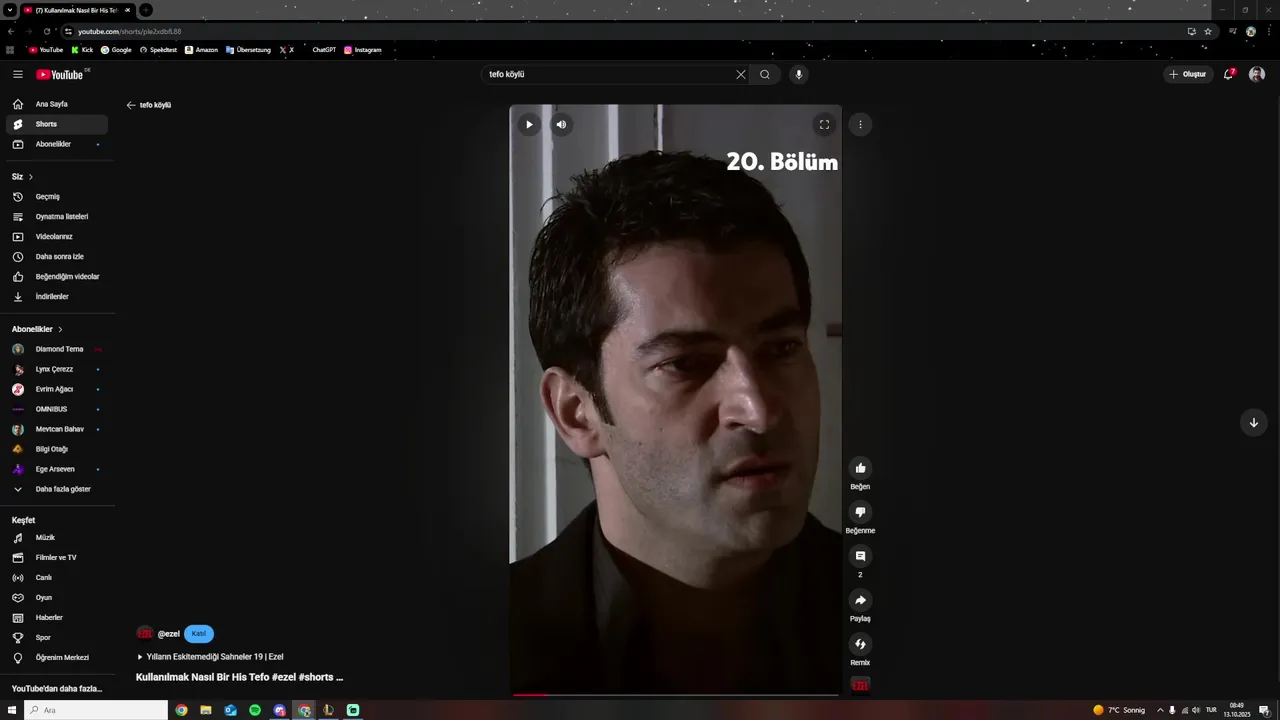
Task: Join channel with Katıl button
Action: pos(199,634)
